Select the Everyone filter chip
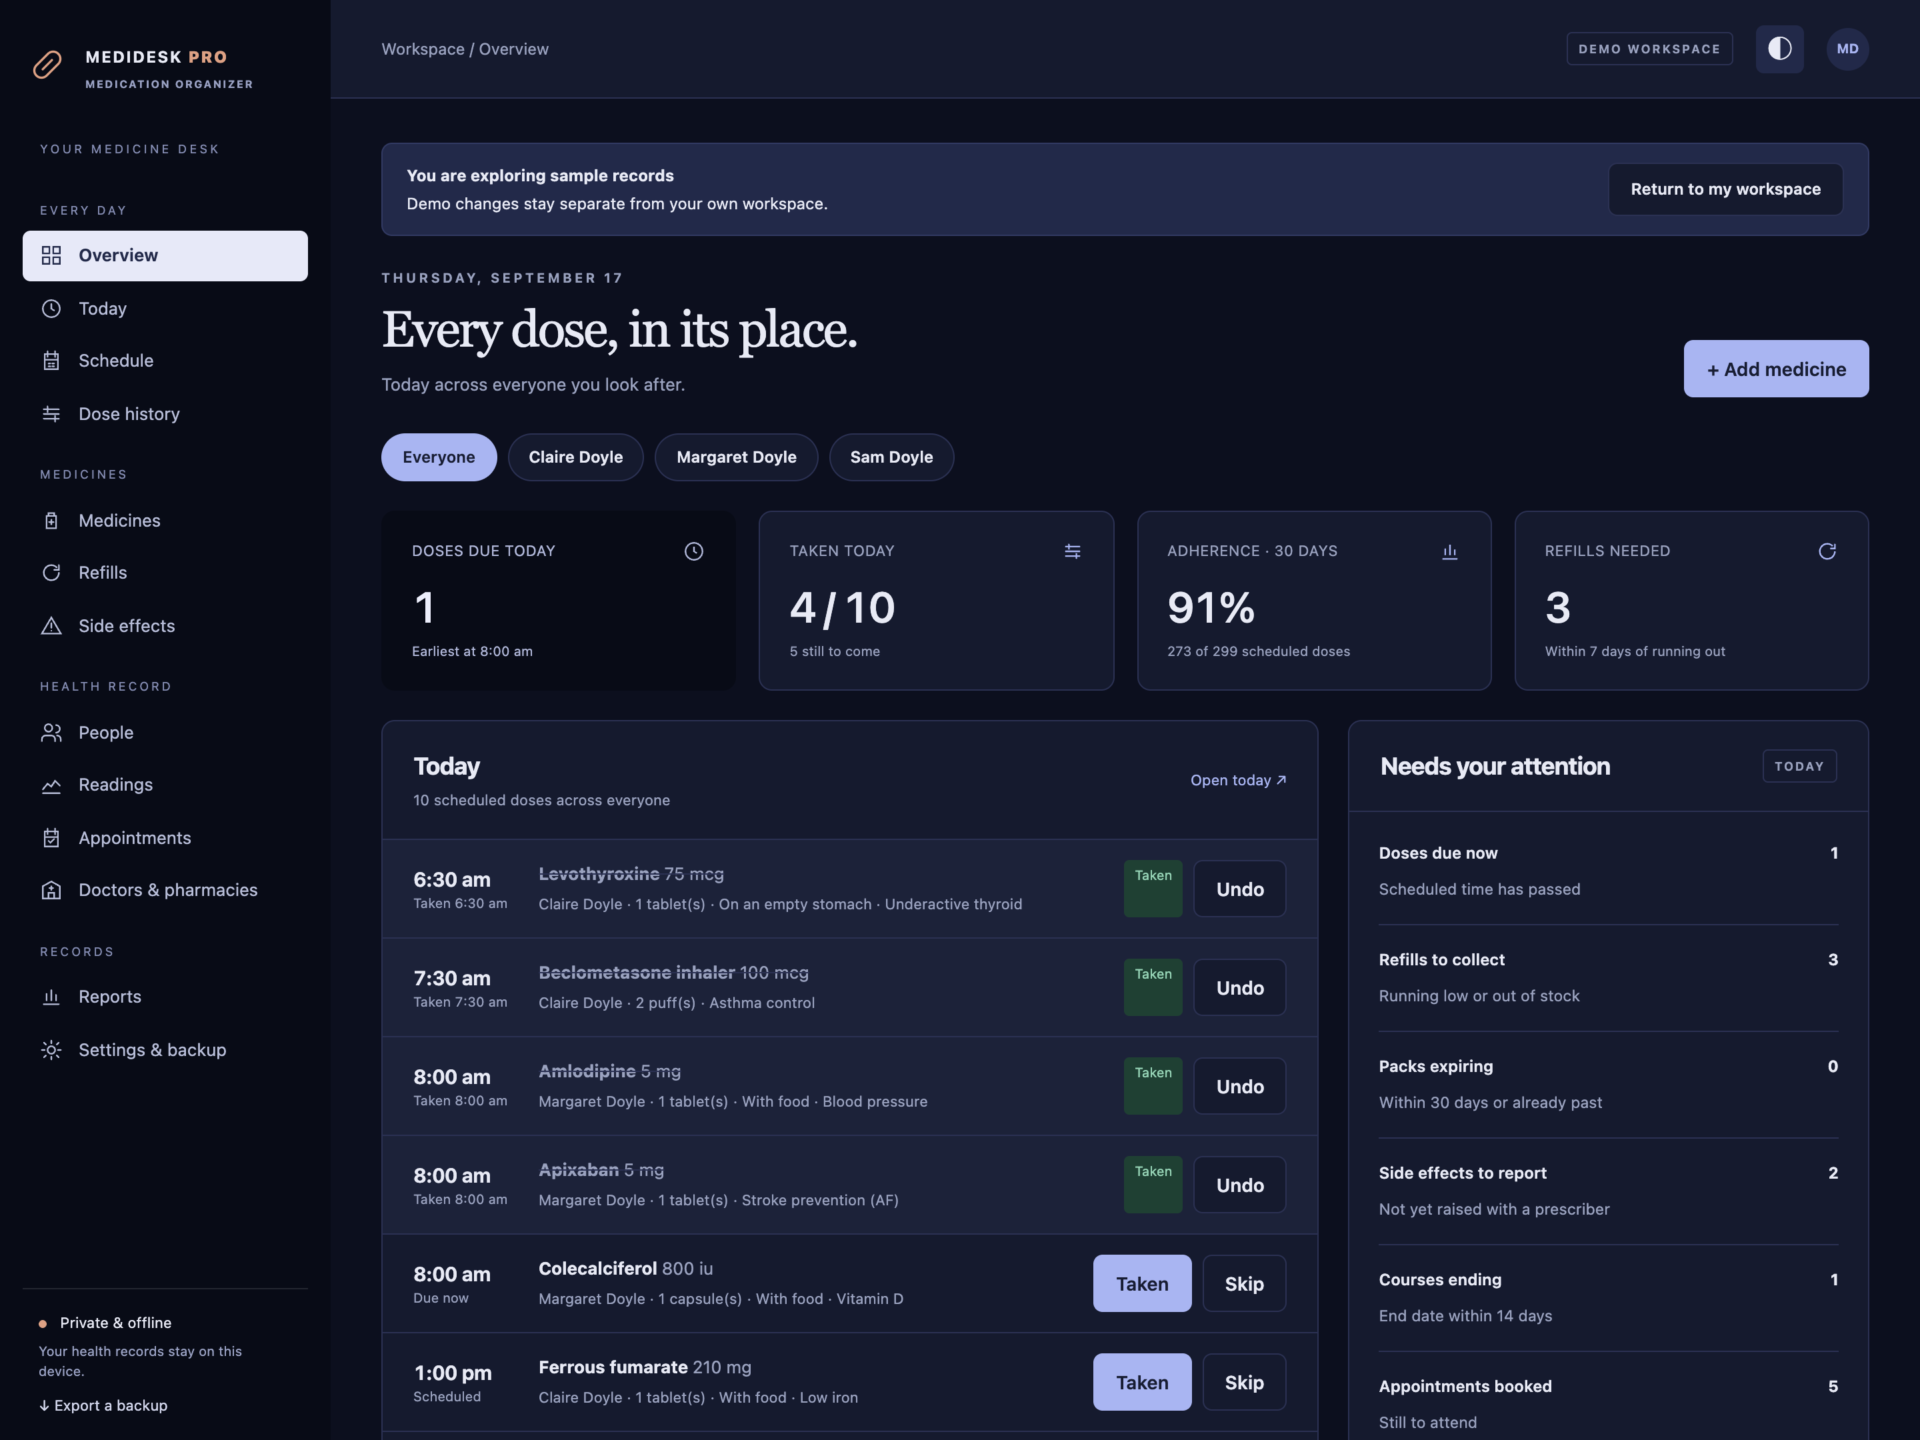Image resolution: width=1920 pixels, height=1440 pixels. (439, 457)
